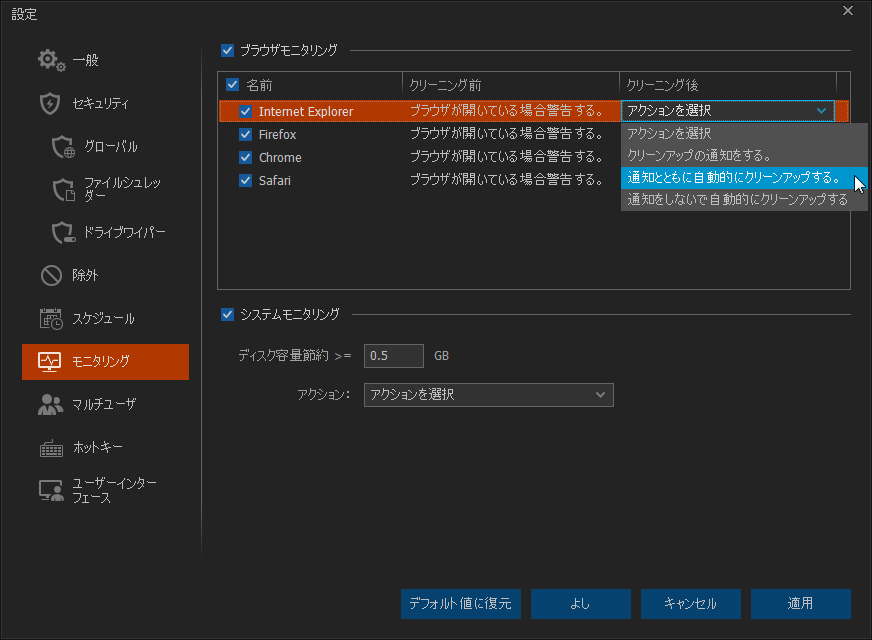Click the デフォルト値に復元 button
The image size is (872, 640).
pyautogui.click(x=461, y=604)
